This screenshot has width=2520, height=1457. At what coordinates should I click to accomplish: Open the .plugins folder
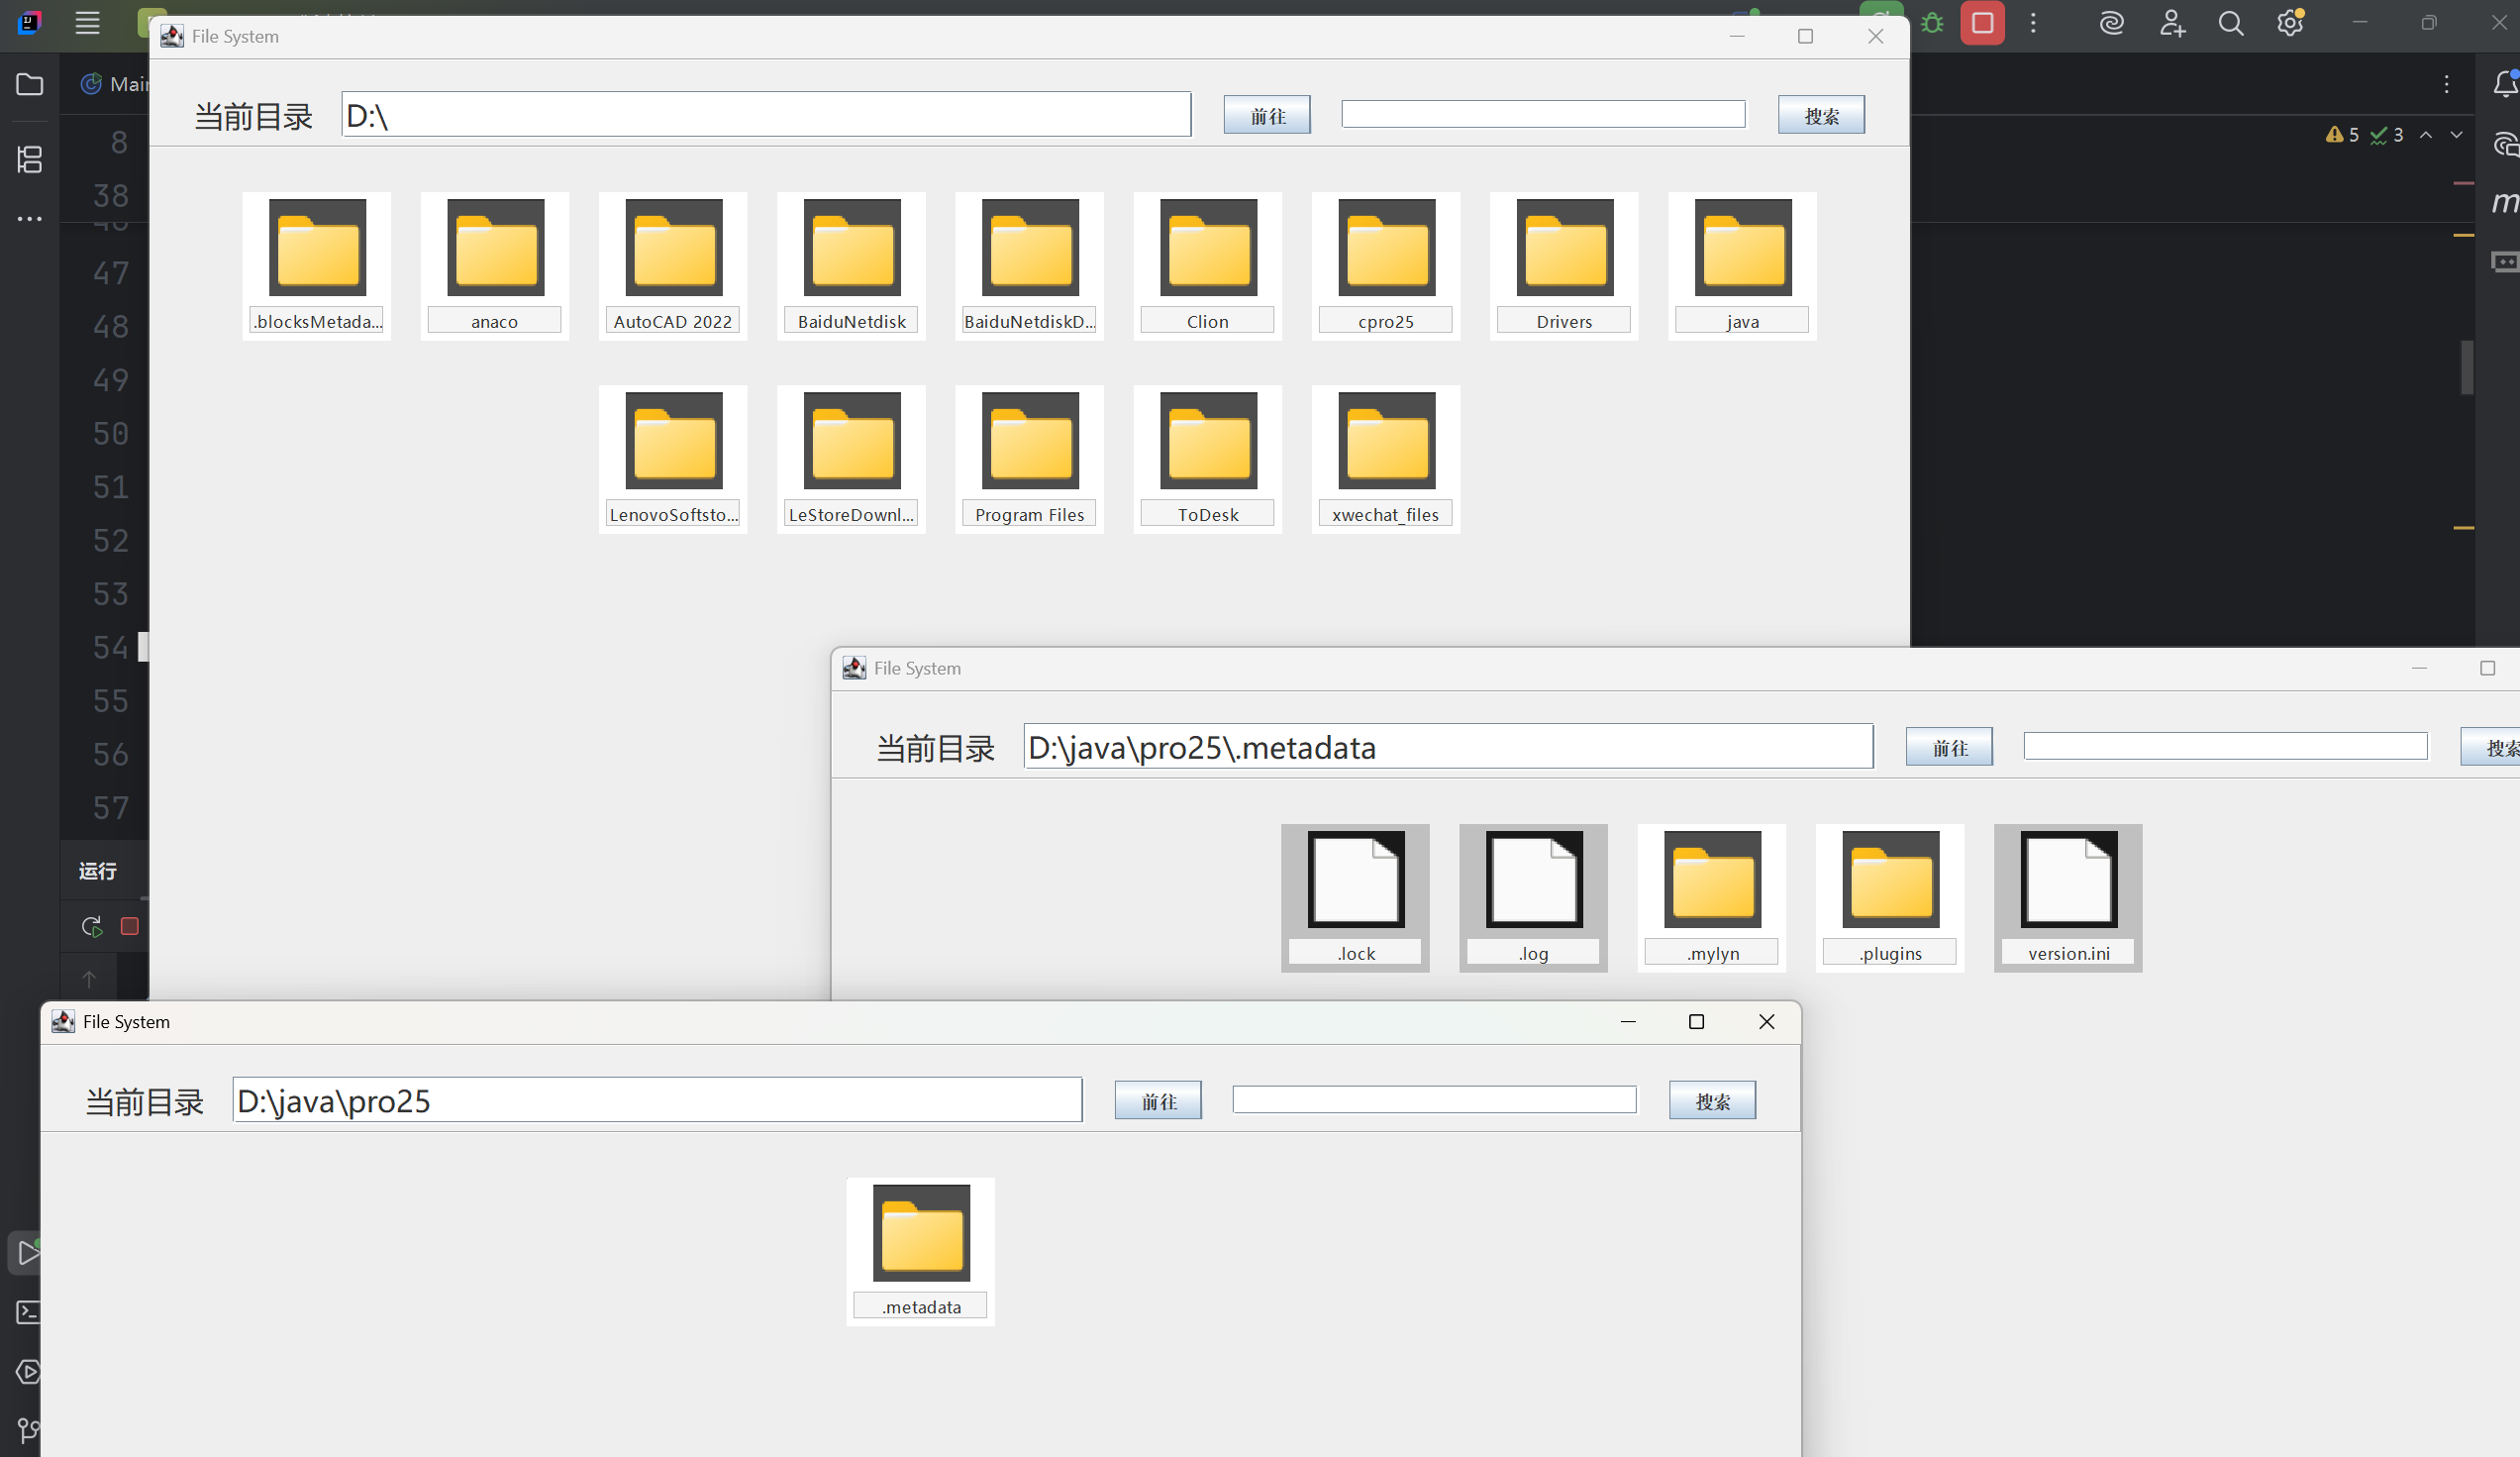coord(1889,880)
